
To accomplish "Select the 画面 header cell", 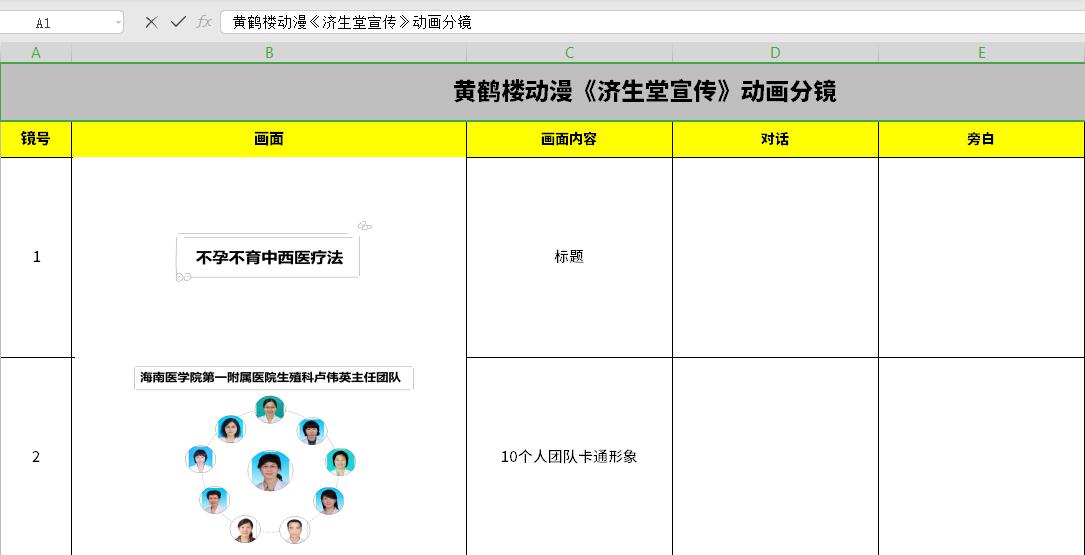I will tap(269, 139).
